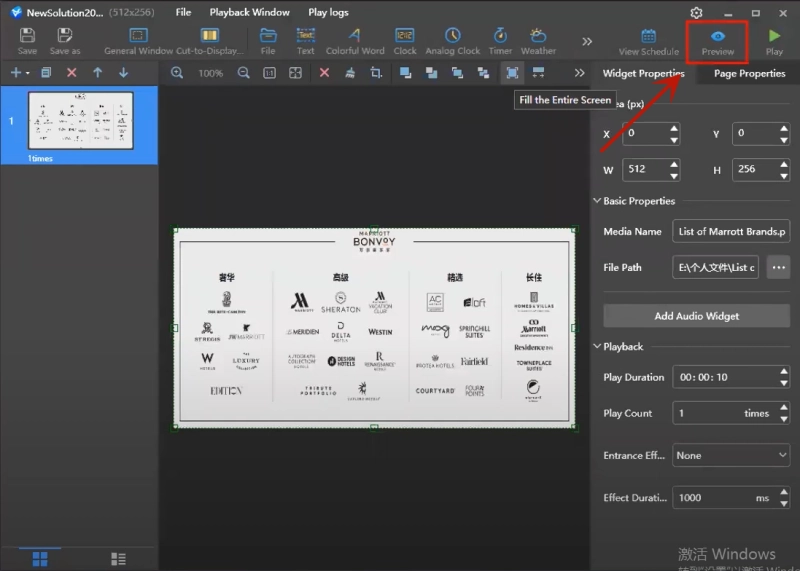Expand the main toolbar overflow chevron
The image size is (800, 571).
[x=586, y=41]
